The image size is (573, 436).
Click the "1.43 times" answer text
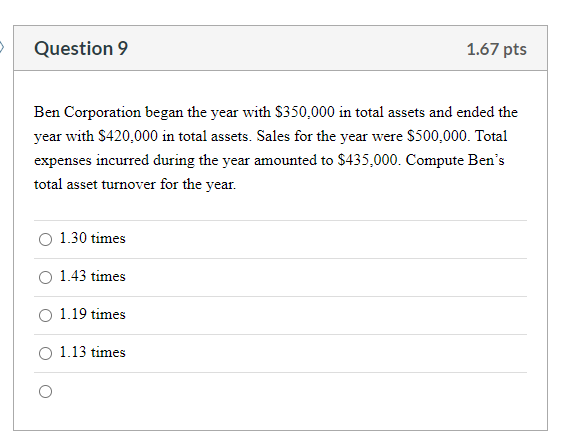(x=92, y=276)
